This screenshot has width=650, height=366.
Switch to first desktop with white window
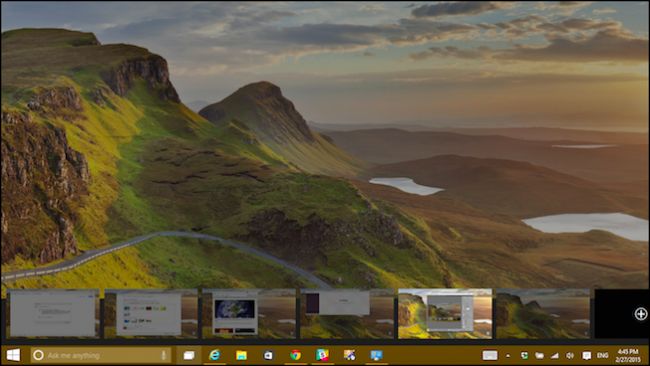point(53,314)
